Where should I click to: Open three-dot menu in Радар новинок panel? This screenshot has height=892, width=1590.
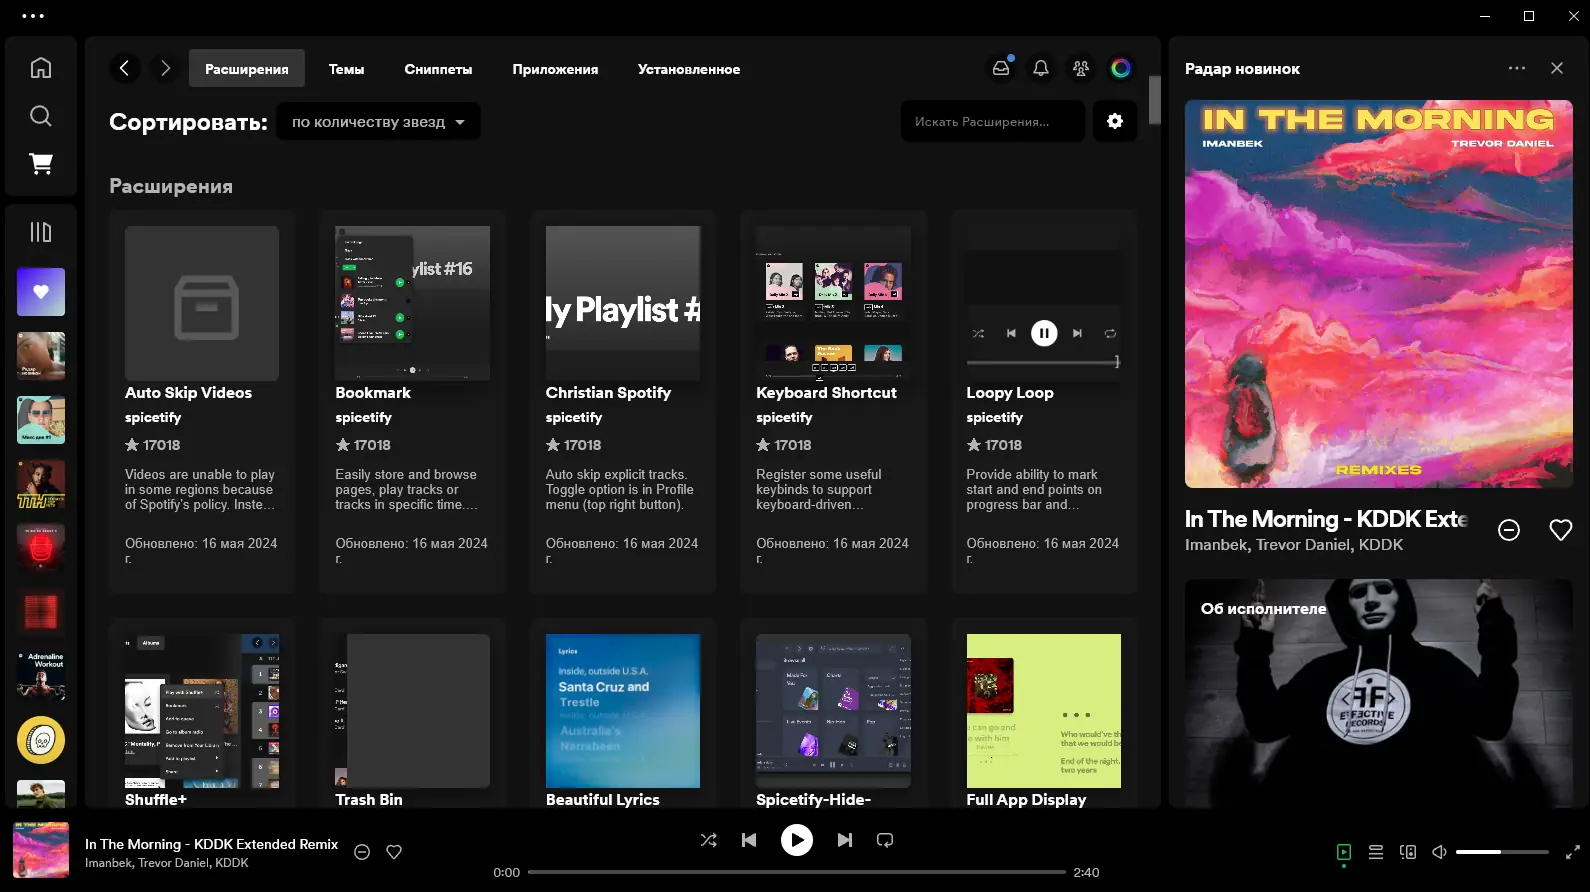(x=1517, y=68)
